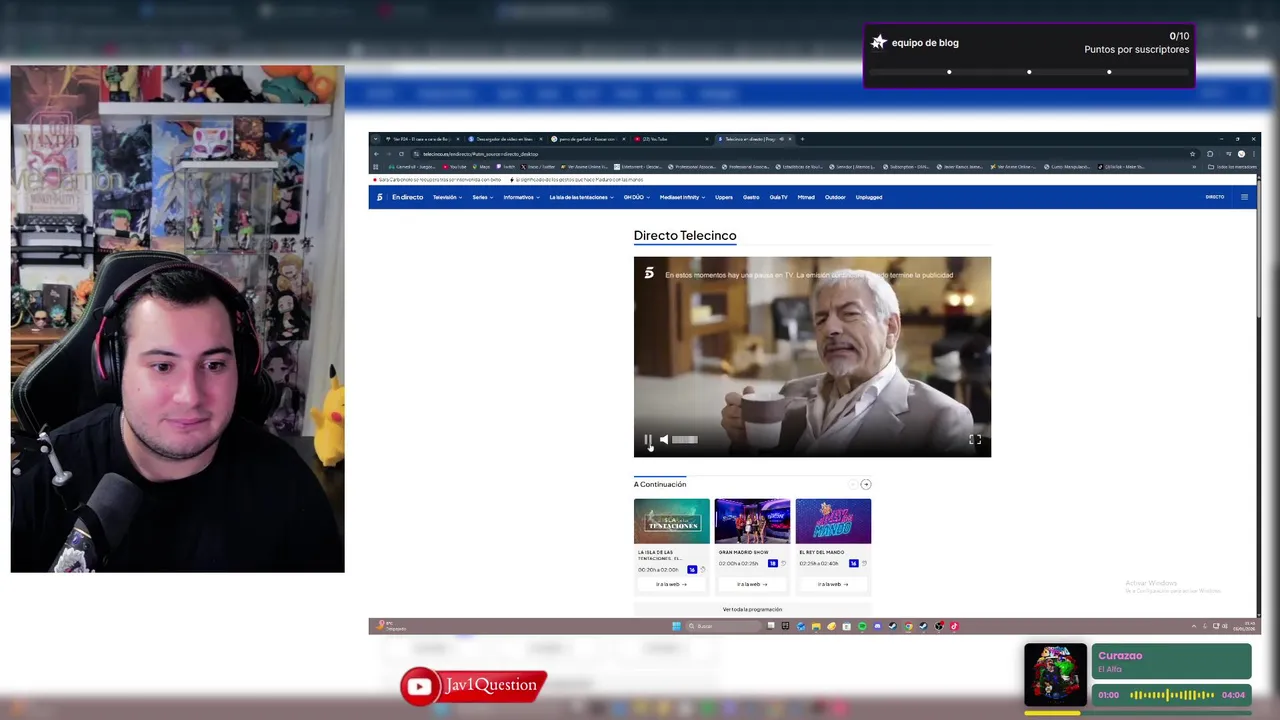The width and height of the screenshot is (1280, 720).
Task: Click Ir a la web under La Isla de las Tentaciones
Action: [671, 584]
